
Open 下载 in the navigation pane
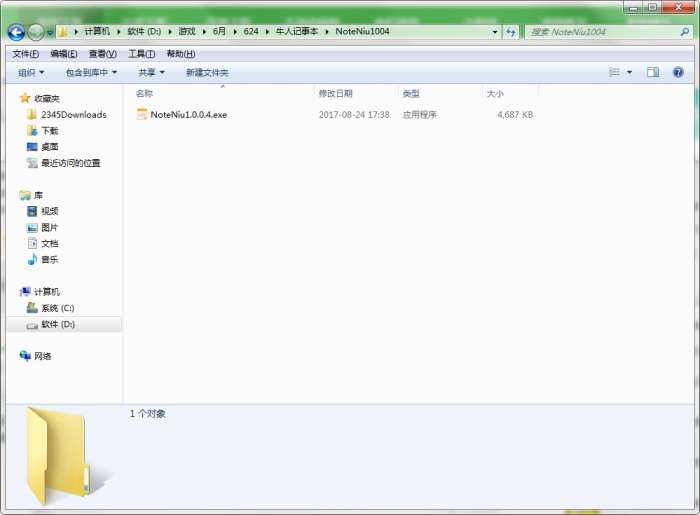point(50,131)
